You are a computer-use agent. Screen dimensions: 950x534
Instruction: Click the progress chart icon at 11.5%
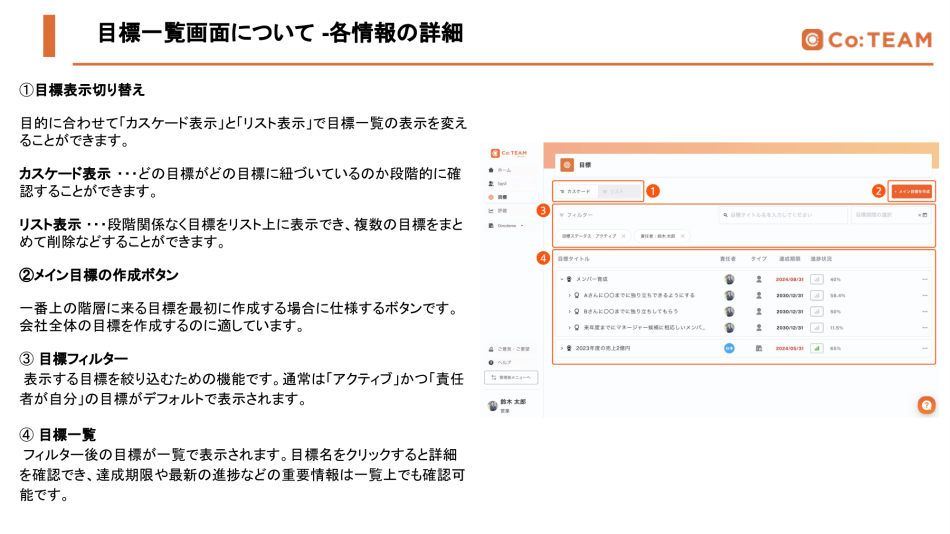coord(817,328)
